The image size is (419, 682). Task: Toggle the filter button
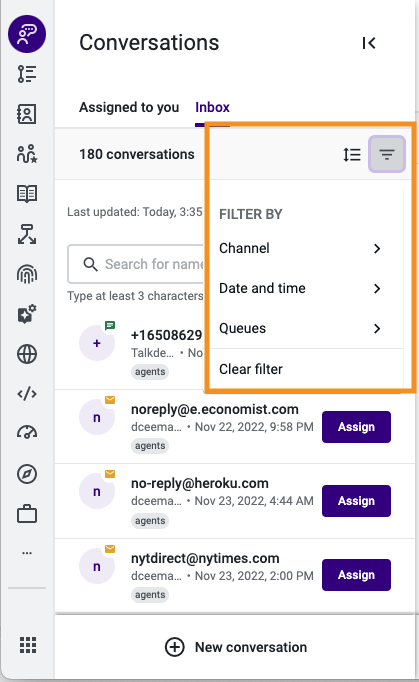[x=387, y=154]
